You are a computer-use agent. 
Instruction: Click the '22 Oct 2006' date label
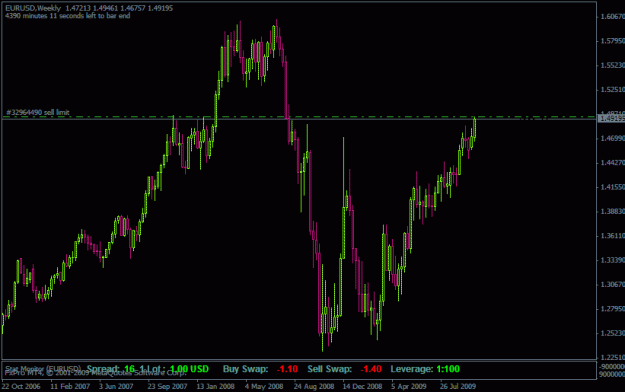[x=21, y=386]
